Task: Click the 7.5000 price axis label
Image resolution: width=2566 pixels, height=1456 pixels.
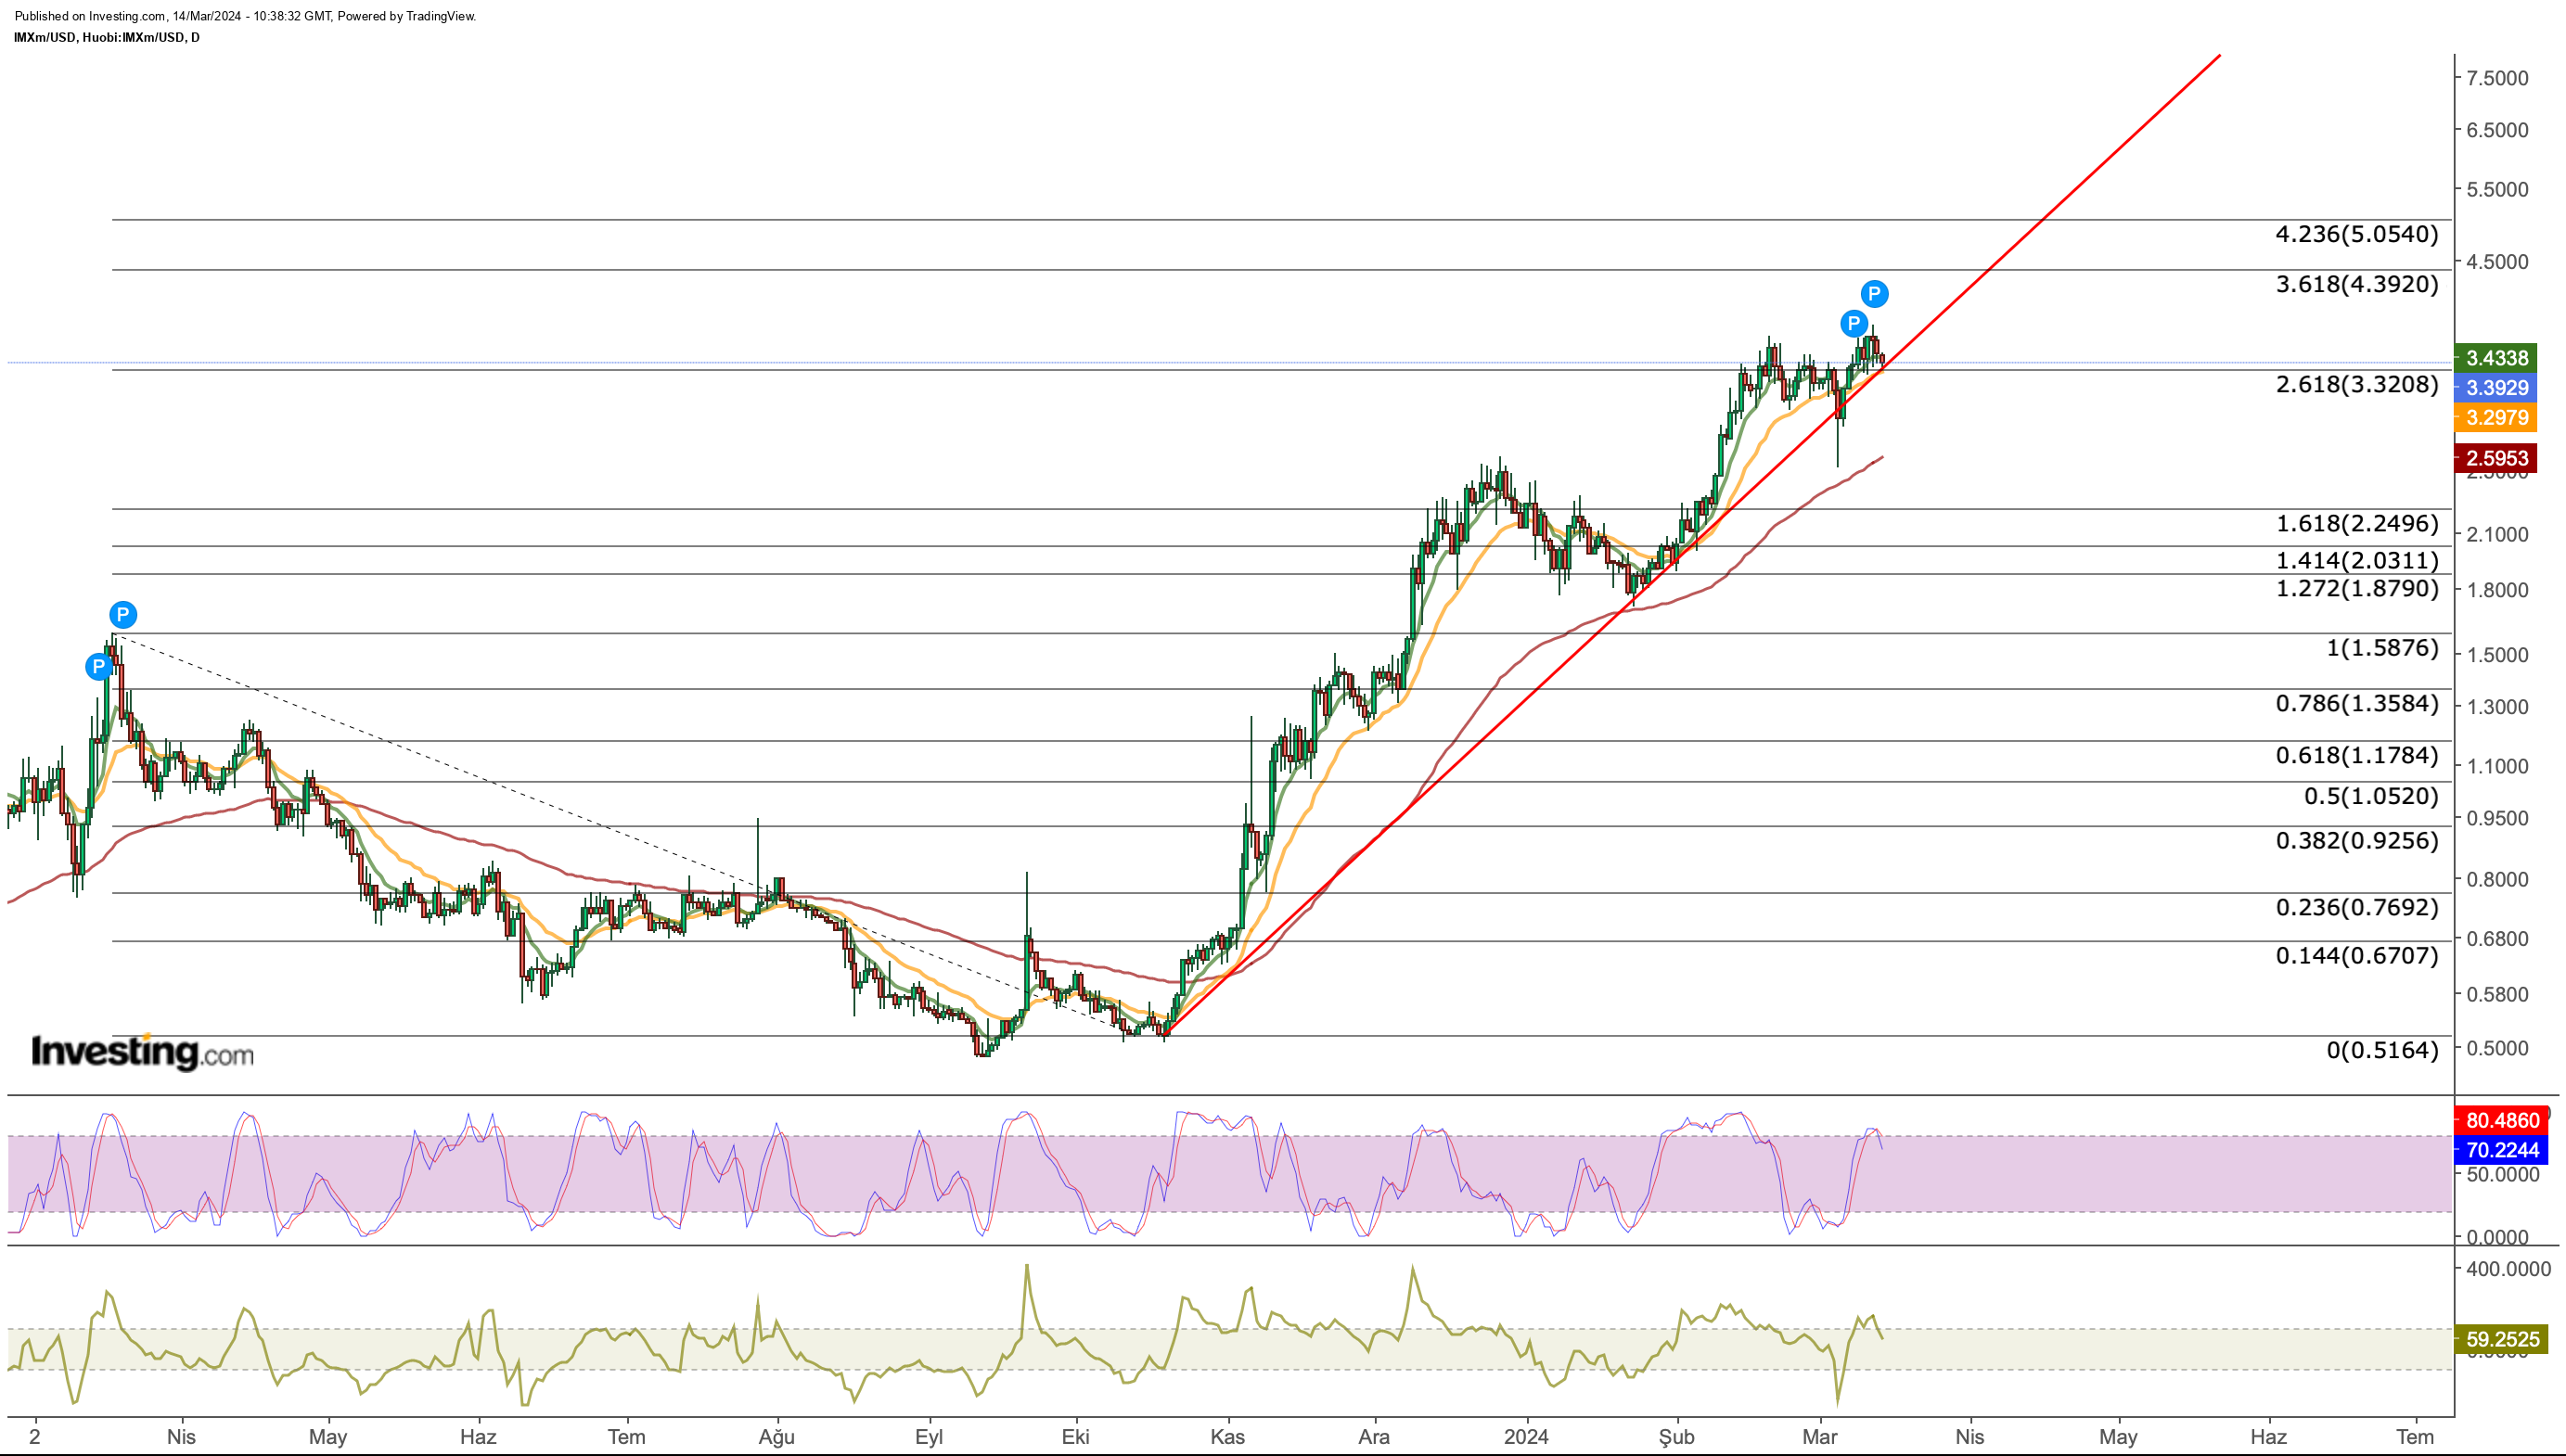Action: pos(2497,78)
